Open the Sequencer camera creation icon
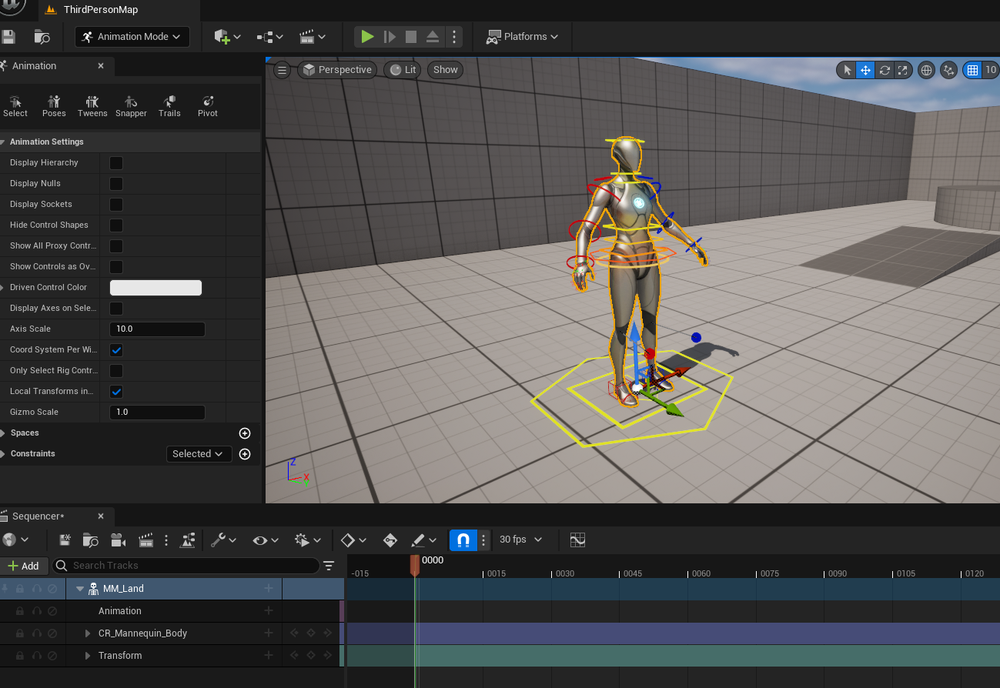1000x688 pixels. (x=118, y=539)
